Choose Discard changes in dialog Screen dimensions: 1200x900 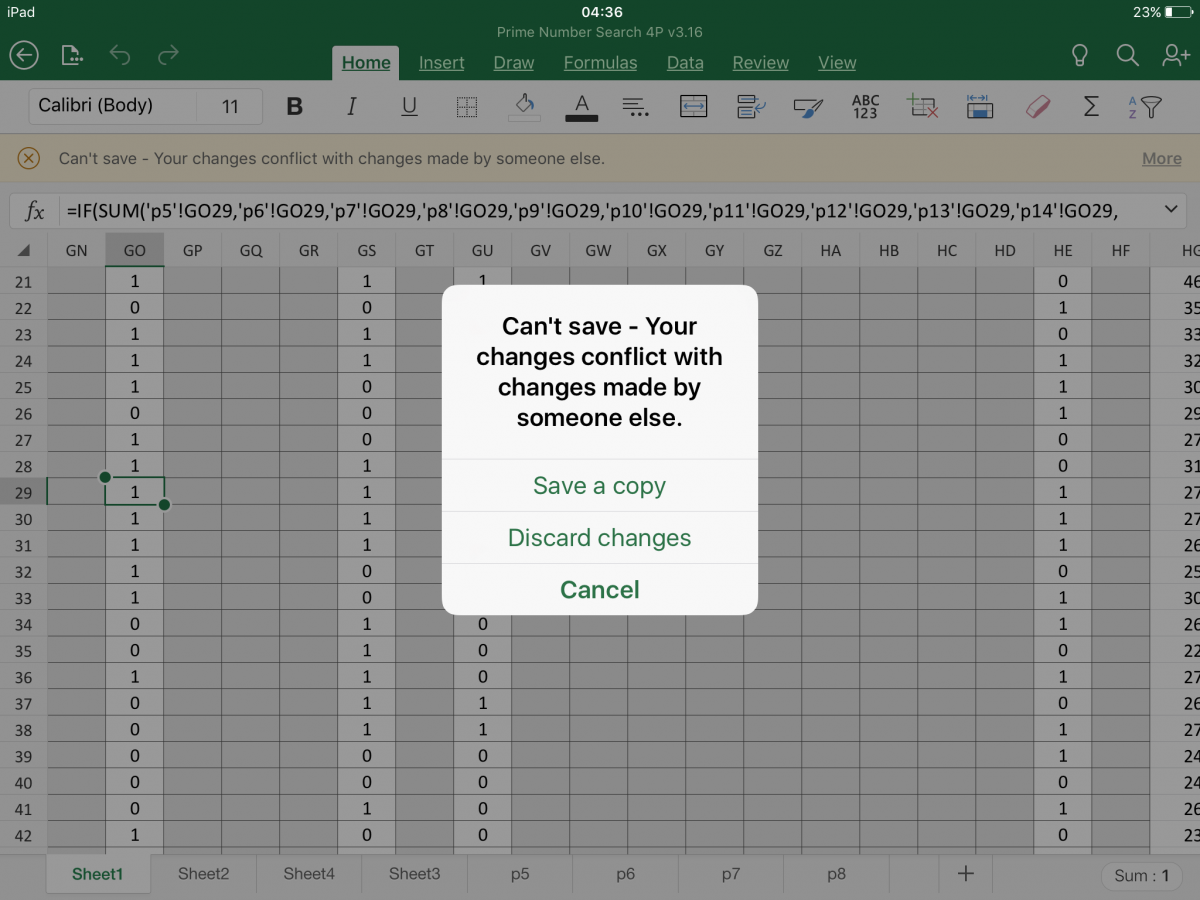pyautogui.click(x=599, y=538)
